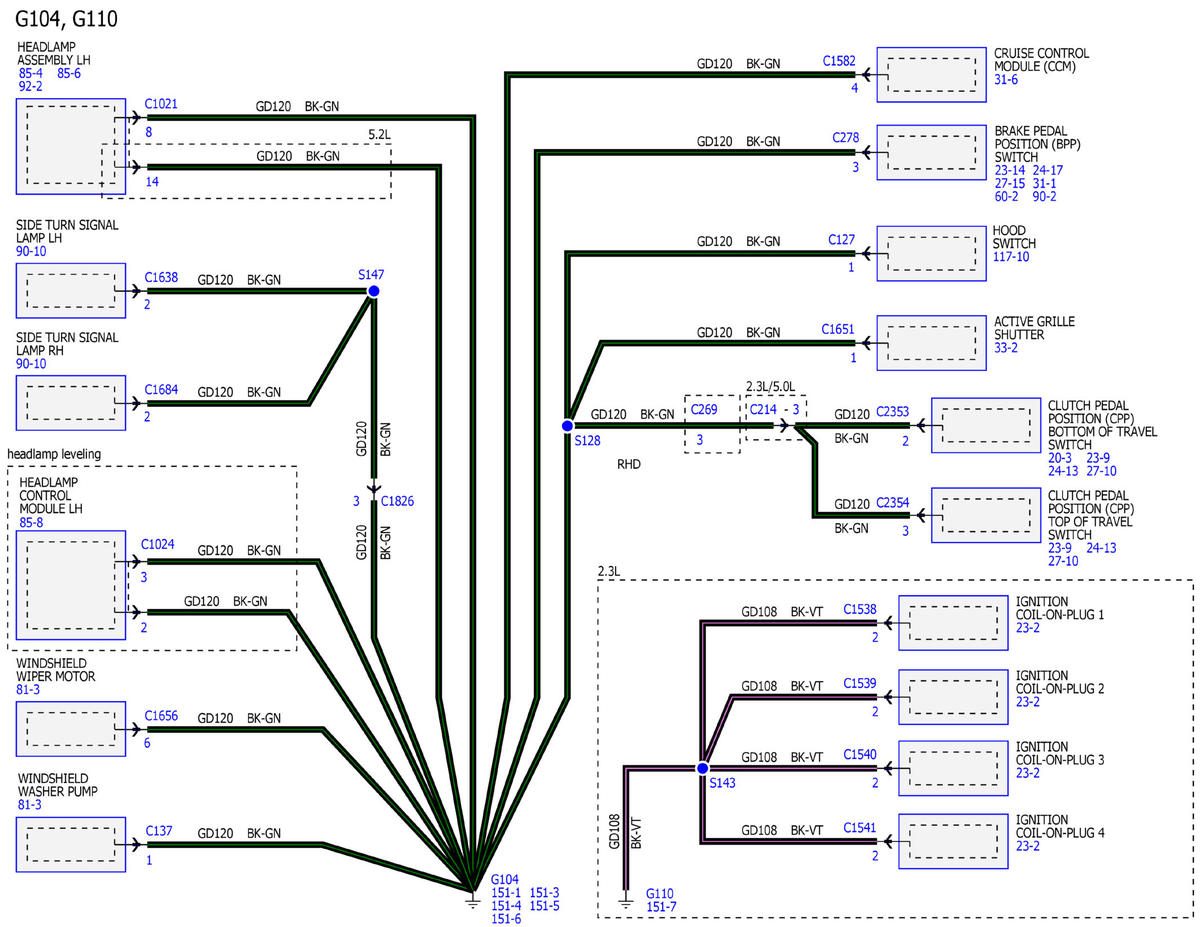Open the C2354 connector link
The width and height of the screenshot is (1200, 927).
pyautogui.click(x=893, y=501)
